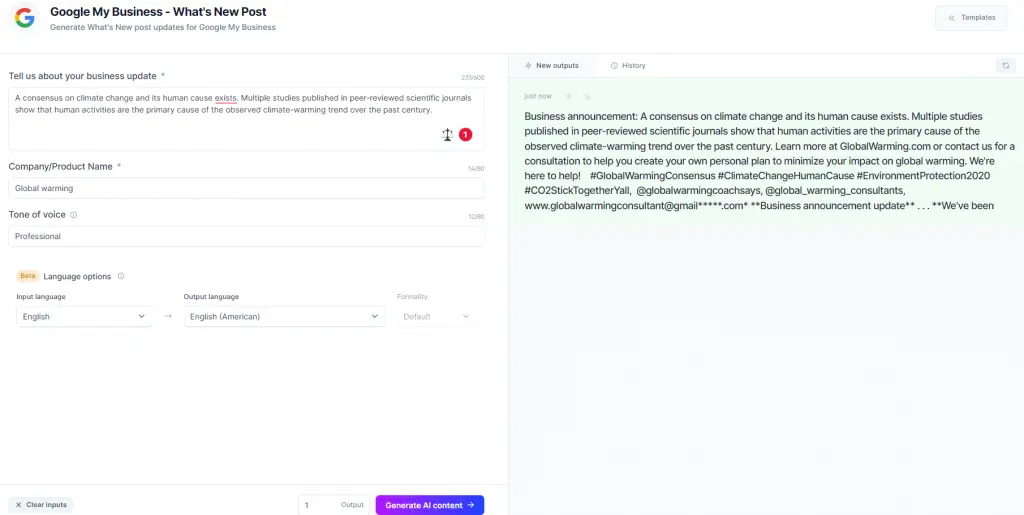
Task: Click the Beta badge
Action: 27,276
